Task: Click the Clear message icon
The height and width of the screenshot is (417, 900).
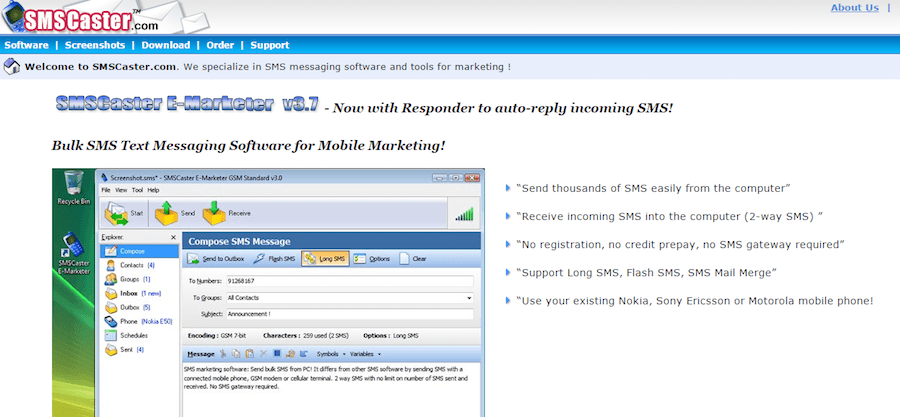Action: (413, 259)
